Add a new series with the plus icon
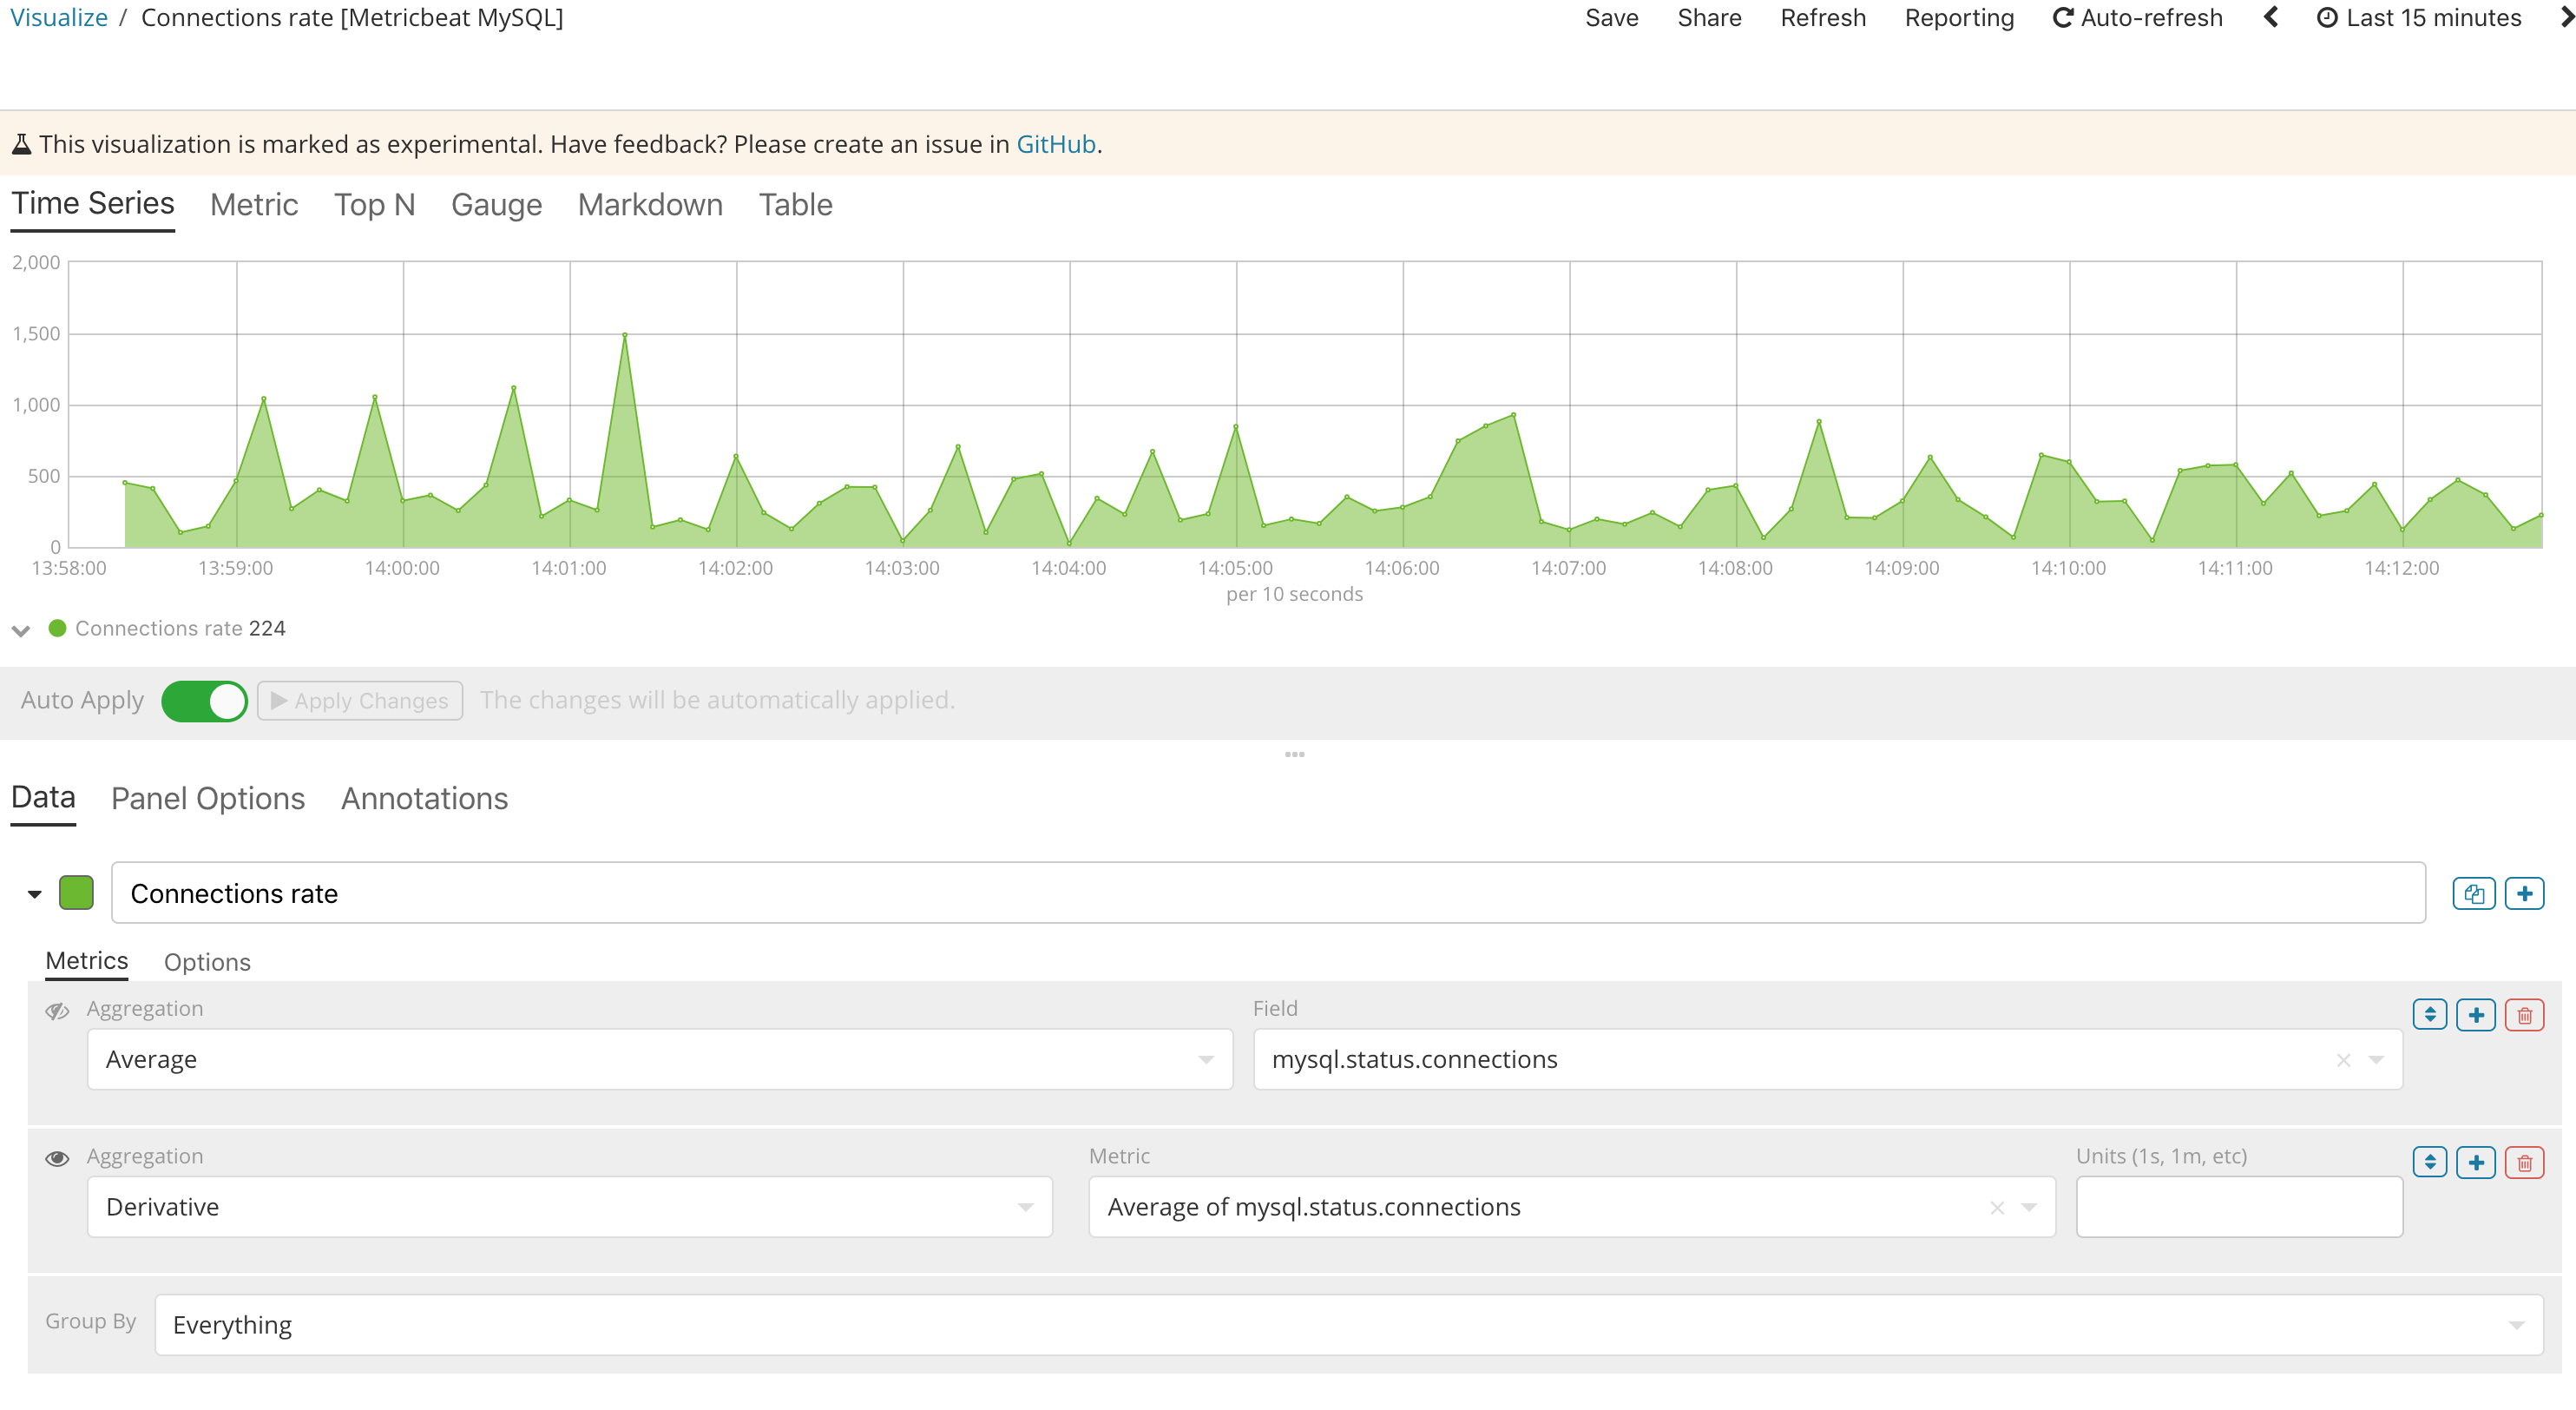2576x1410 pixels. [2525, 893]
